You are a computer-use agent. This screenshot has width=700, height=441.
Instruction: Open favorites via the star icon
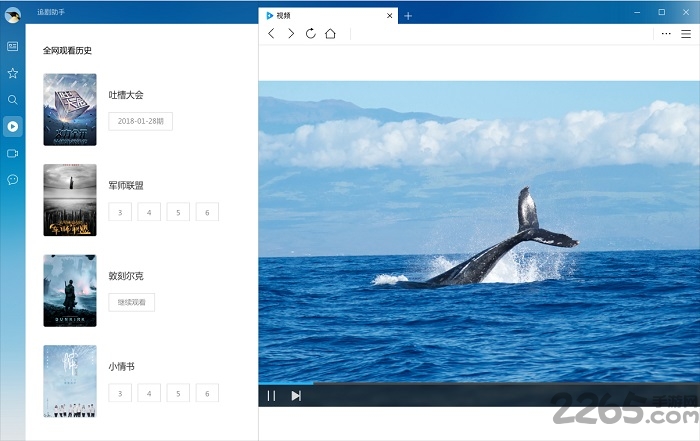click(x=12, y=73)
